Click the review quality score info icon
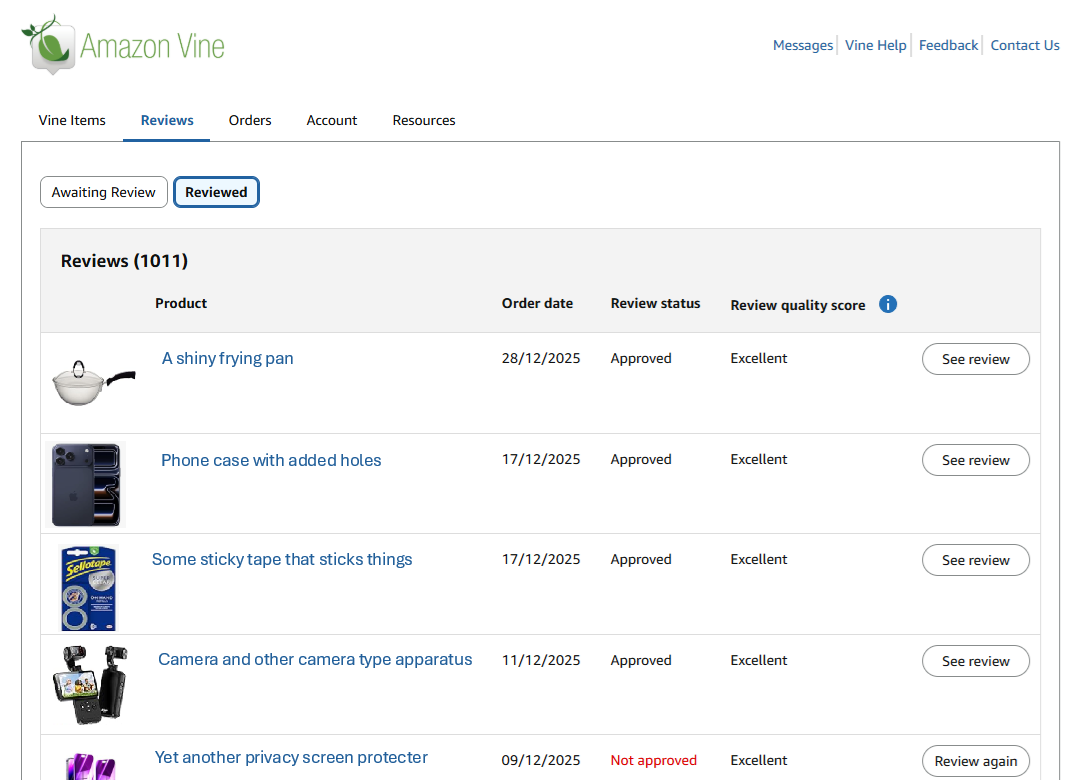The width and height of the screenshot is (1072, 780). [x=887, y=304]
